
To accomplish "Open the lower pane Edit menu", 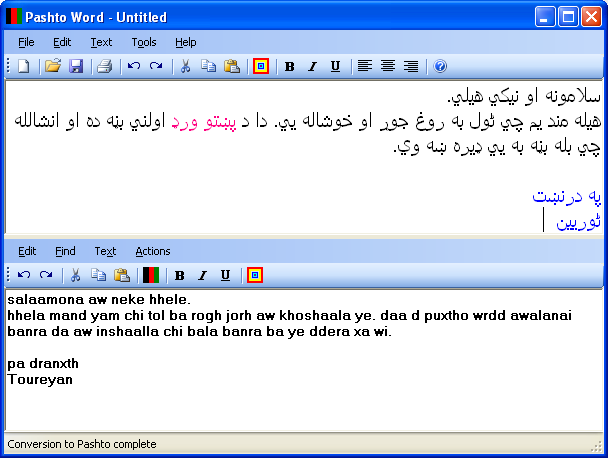I will (27, 251).
